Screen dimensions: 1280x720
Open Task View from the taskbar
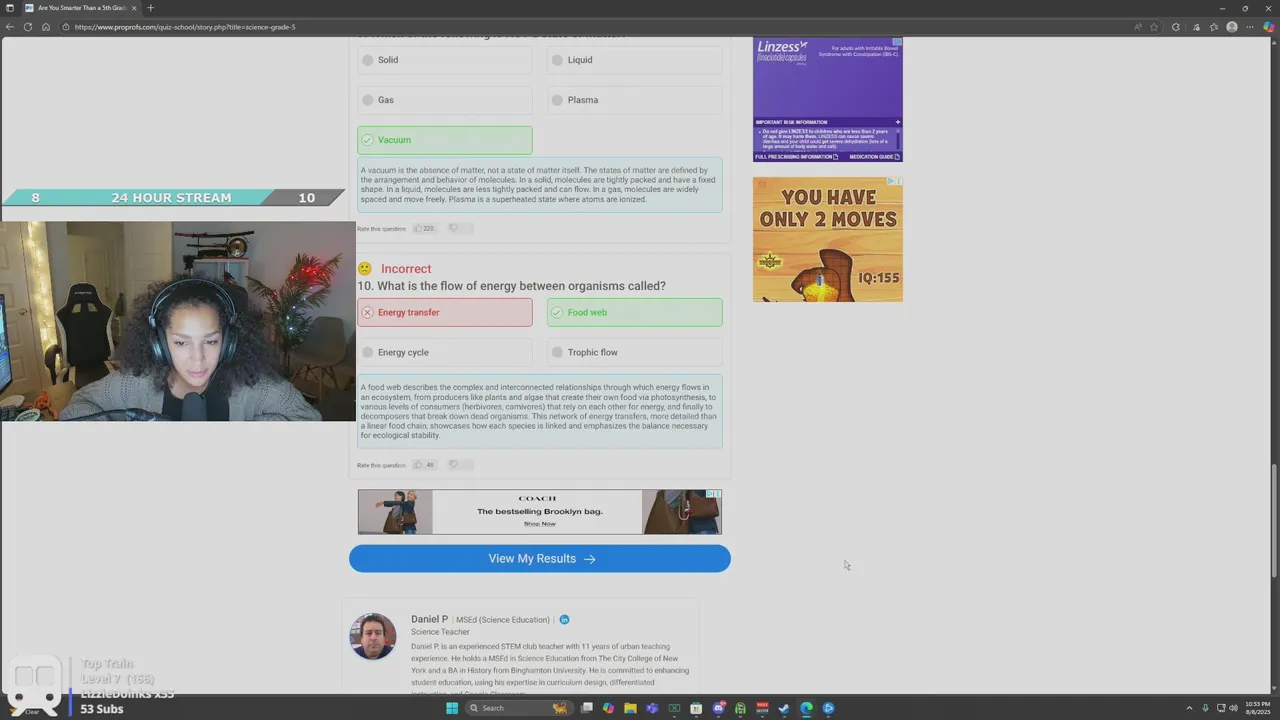click(x=586, y=708)
